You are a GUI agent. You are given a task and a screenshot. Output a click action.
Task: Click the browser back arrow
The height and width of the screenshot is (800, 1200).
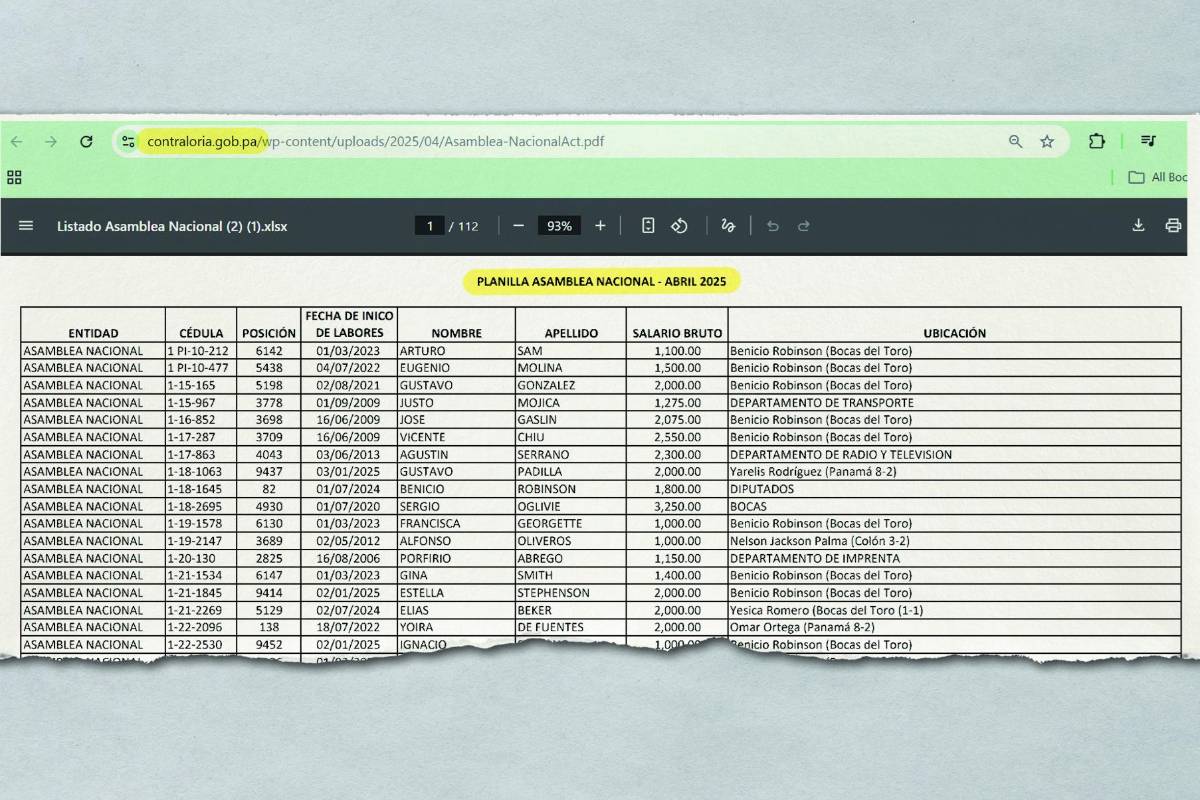tap(16, 142)
